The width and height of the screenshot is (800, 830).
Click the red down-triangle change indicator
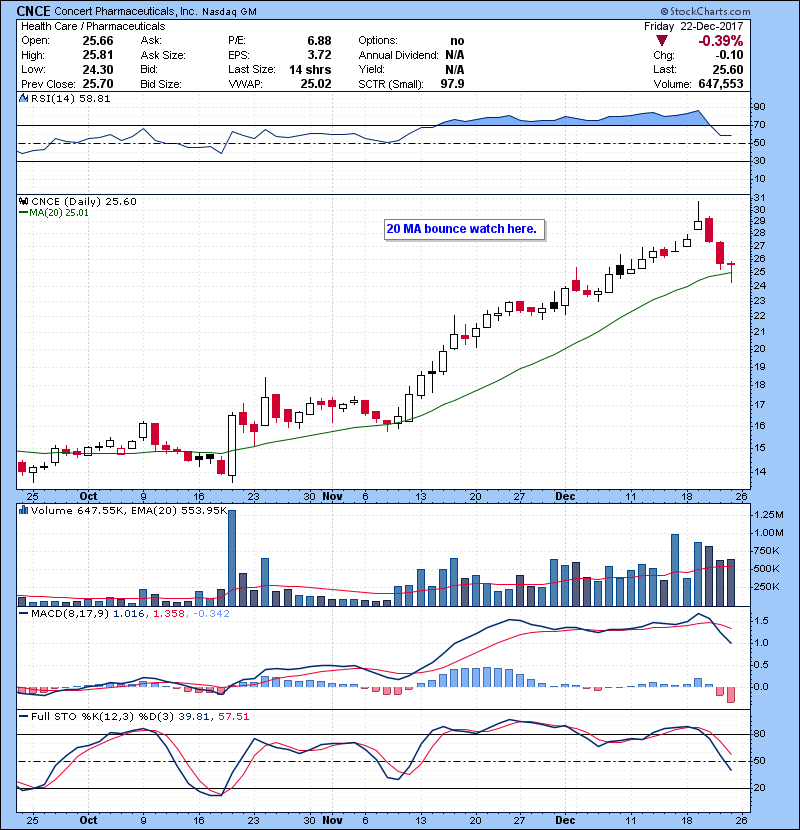point(661,41)
